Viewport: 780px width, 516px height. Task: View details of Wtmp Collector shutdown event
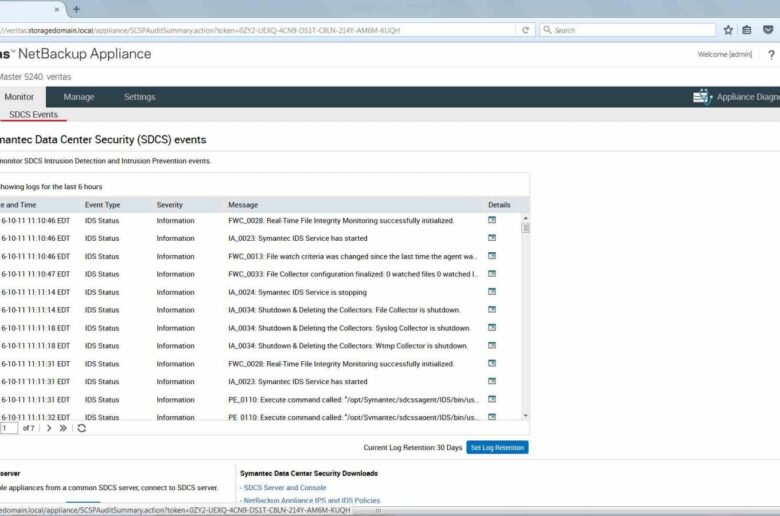491,345
